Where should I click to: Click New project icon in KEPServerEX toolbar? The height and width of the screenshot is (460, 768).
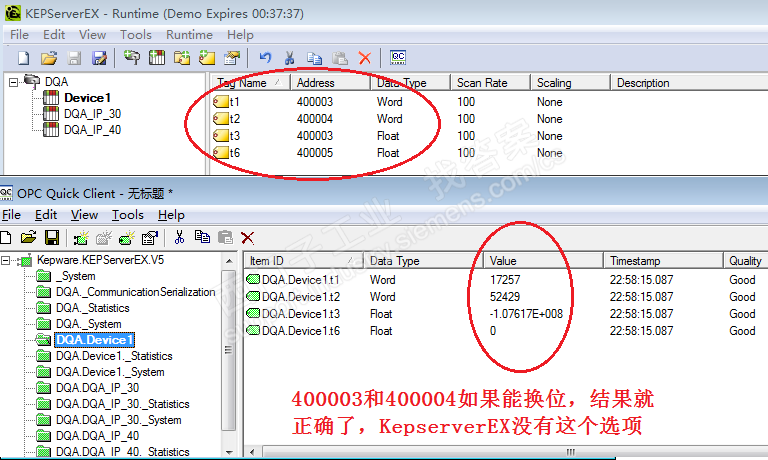pos(24,58)
